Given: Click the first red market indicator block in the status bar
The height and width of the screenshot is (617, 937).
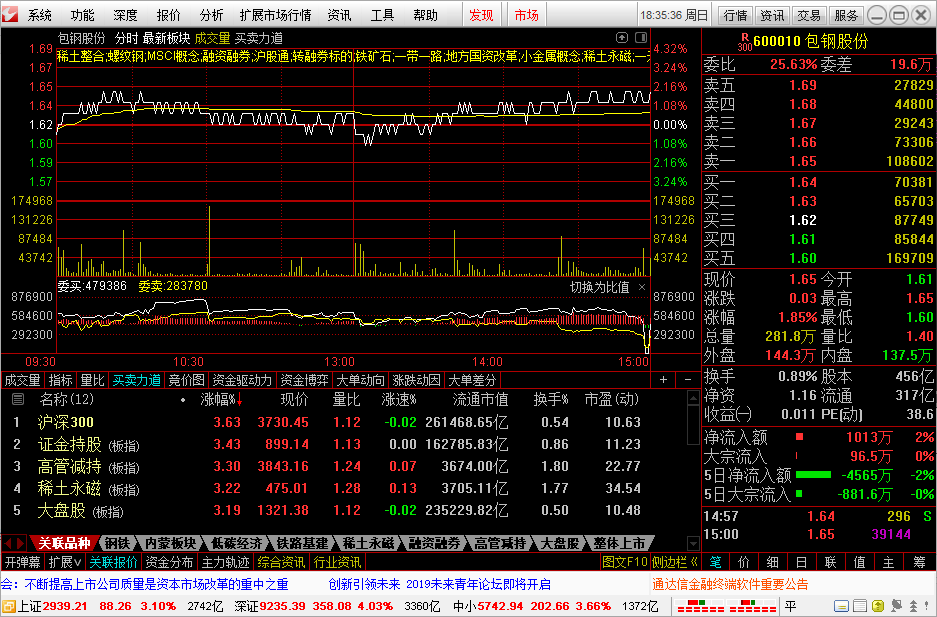Looking at the screenshot, I should [700, 607].
